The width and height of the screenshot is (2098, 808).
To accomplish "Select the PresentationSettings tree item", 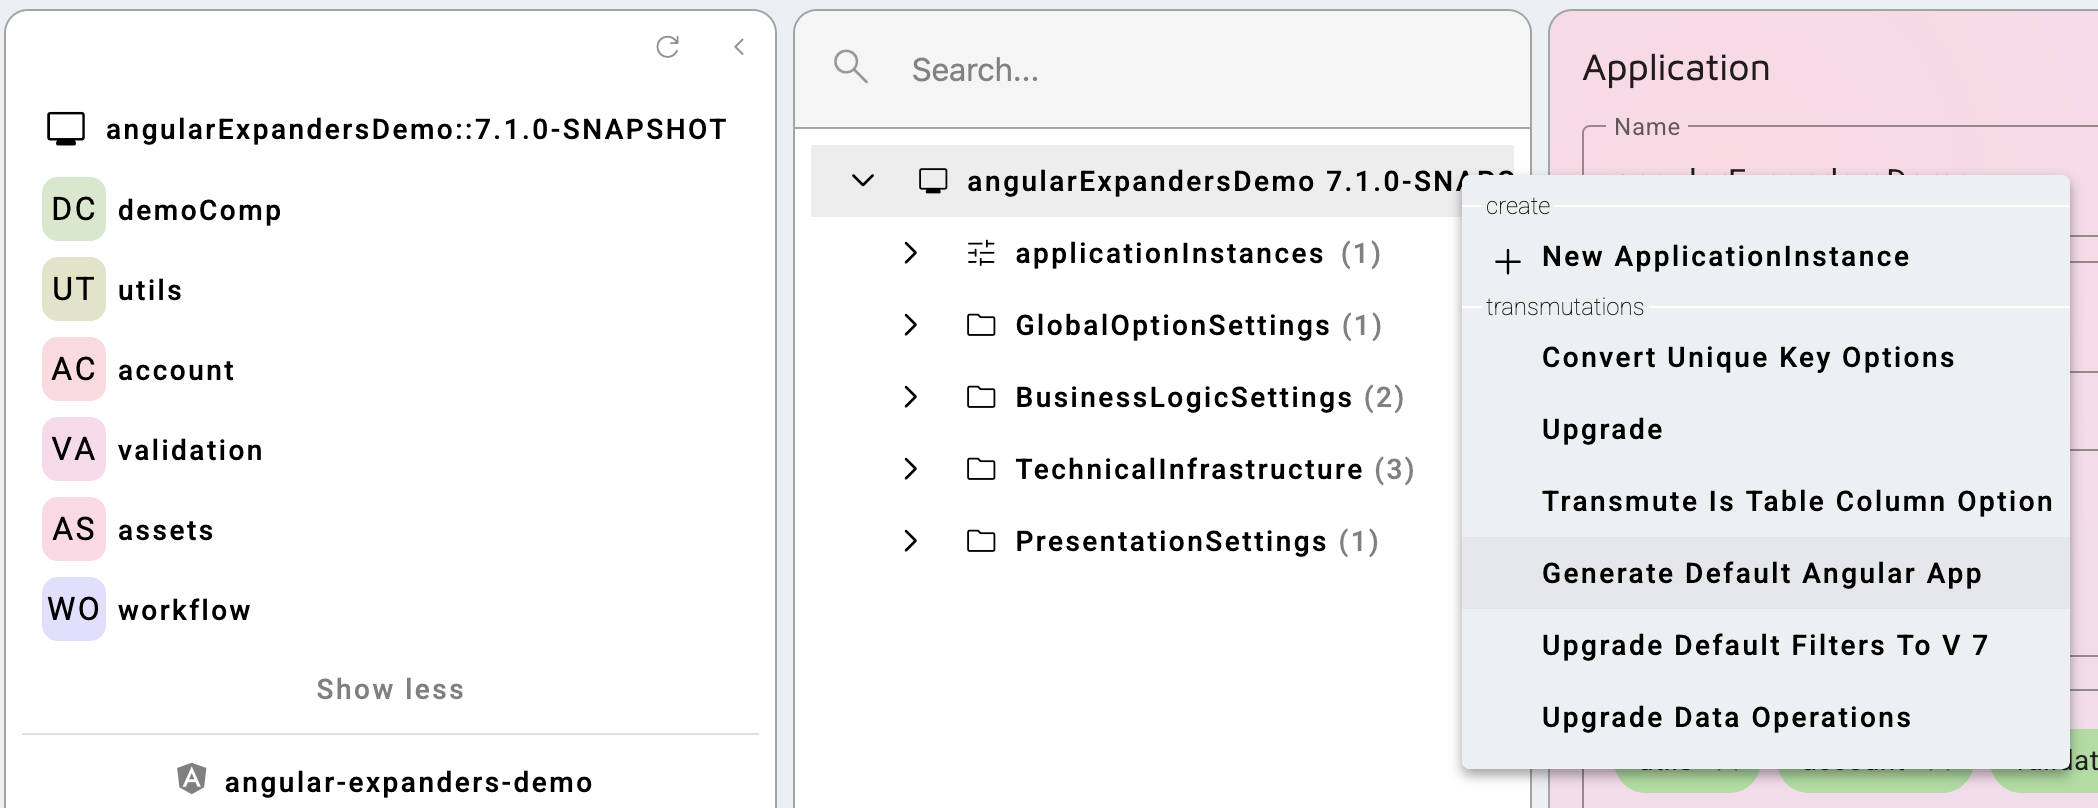I will [1171, 541].
